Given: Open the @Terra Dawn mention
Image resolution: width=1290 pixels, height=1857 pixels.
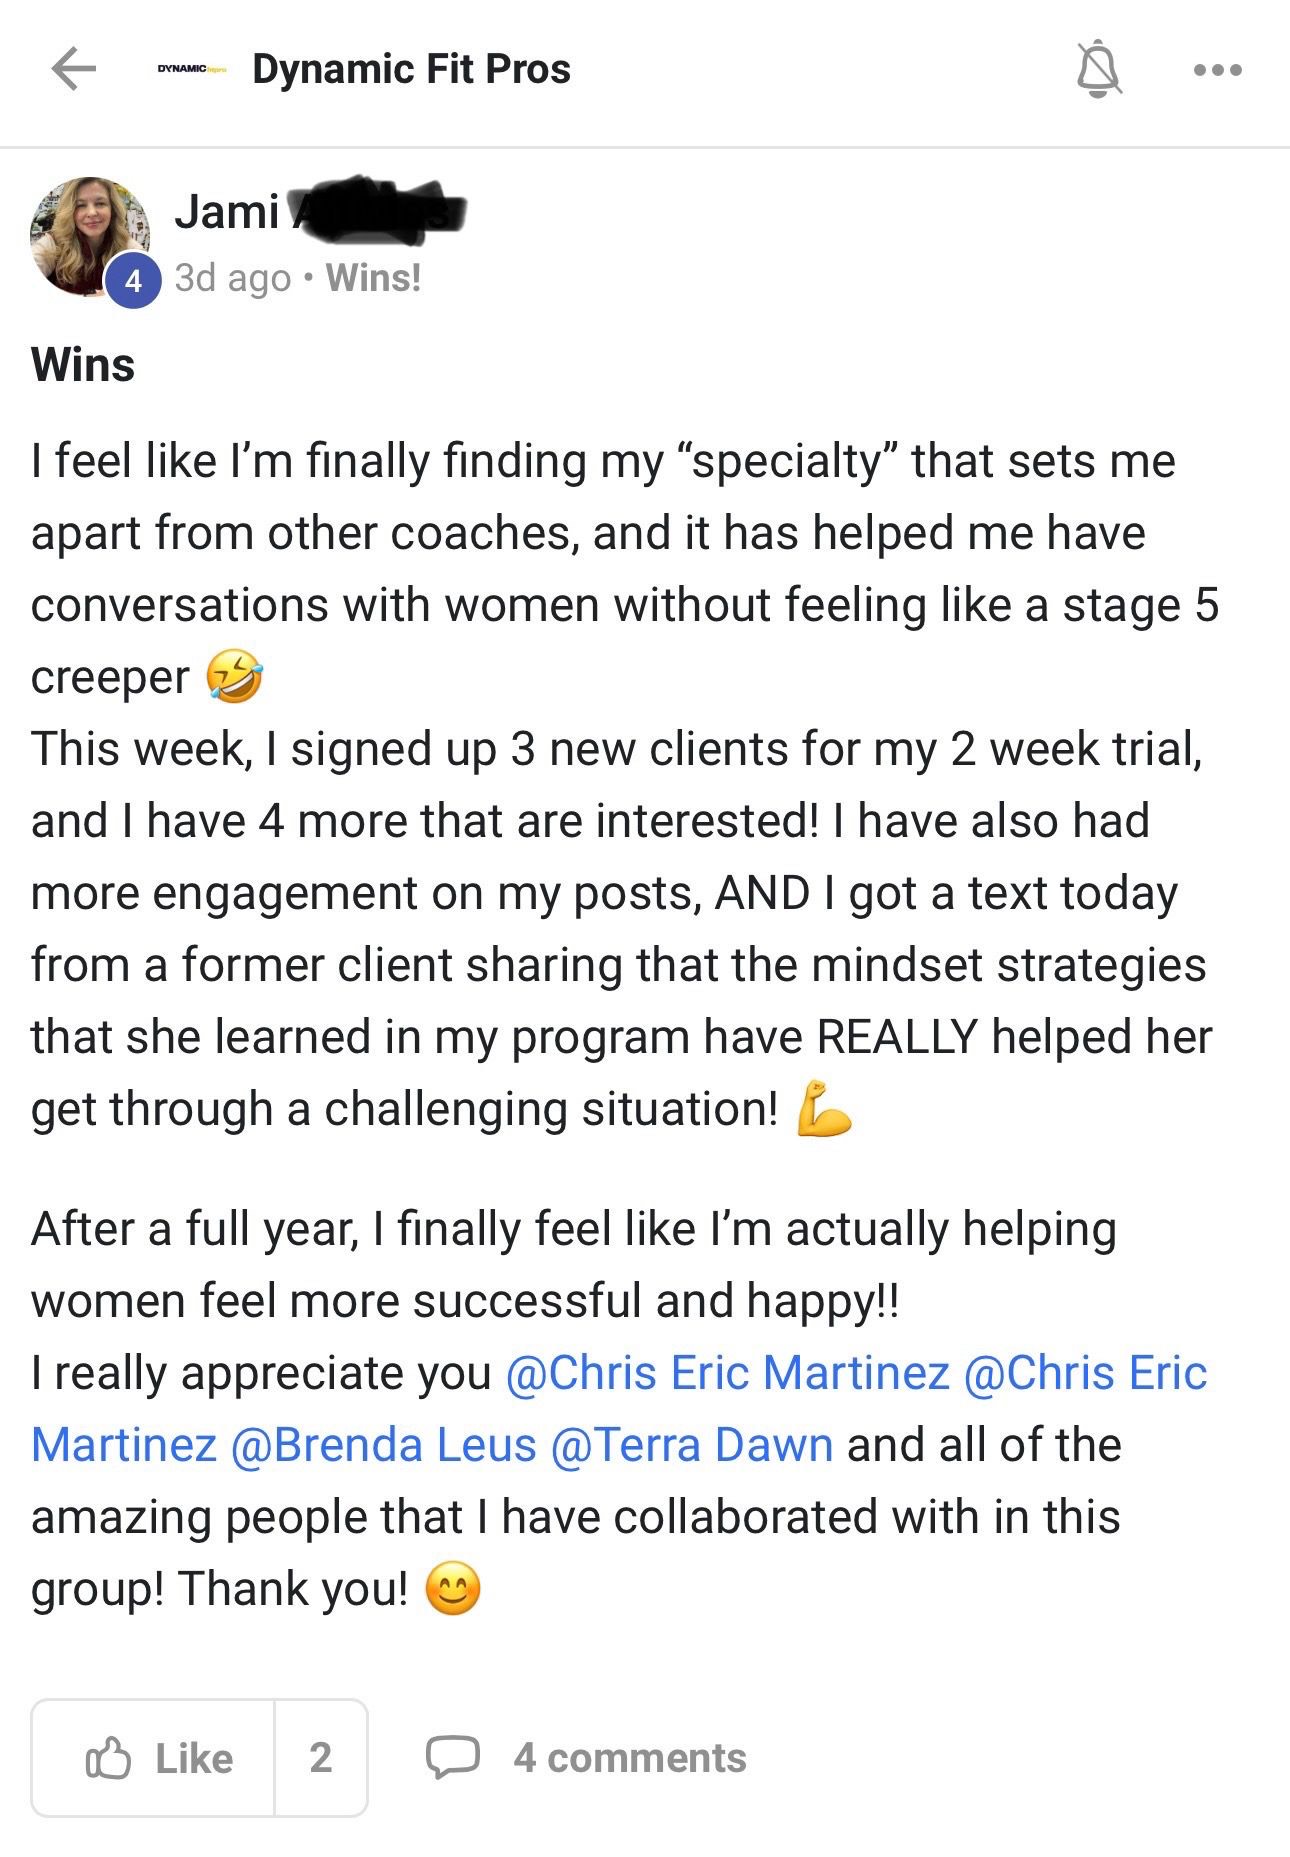Looking at the screenshot, I should click(691, 1445).
